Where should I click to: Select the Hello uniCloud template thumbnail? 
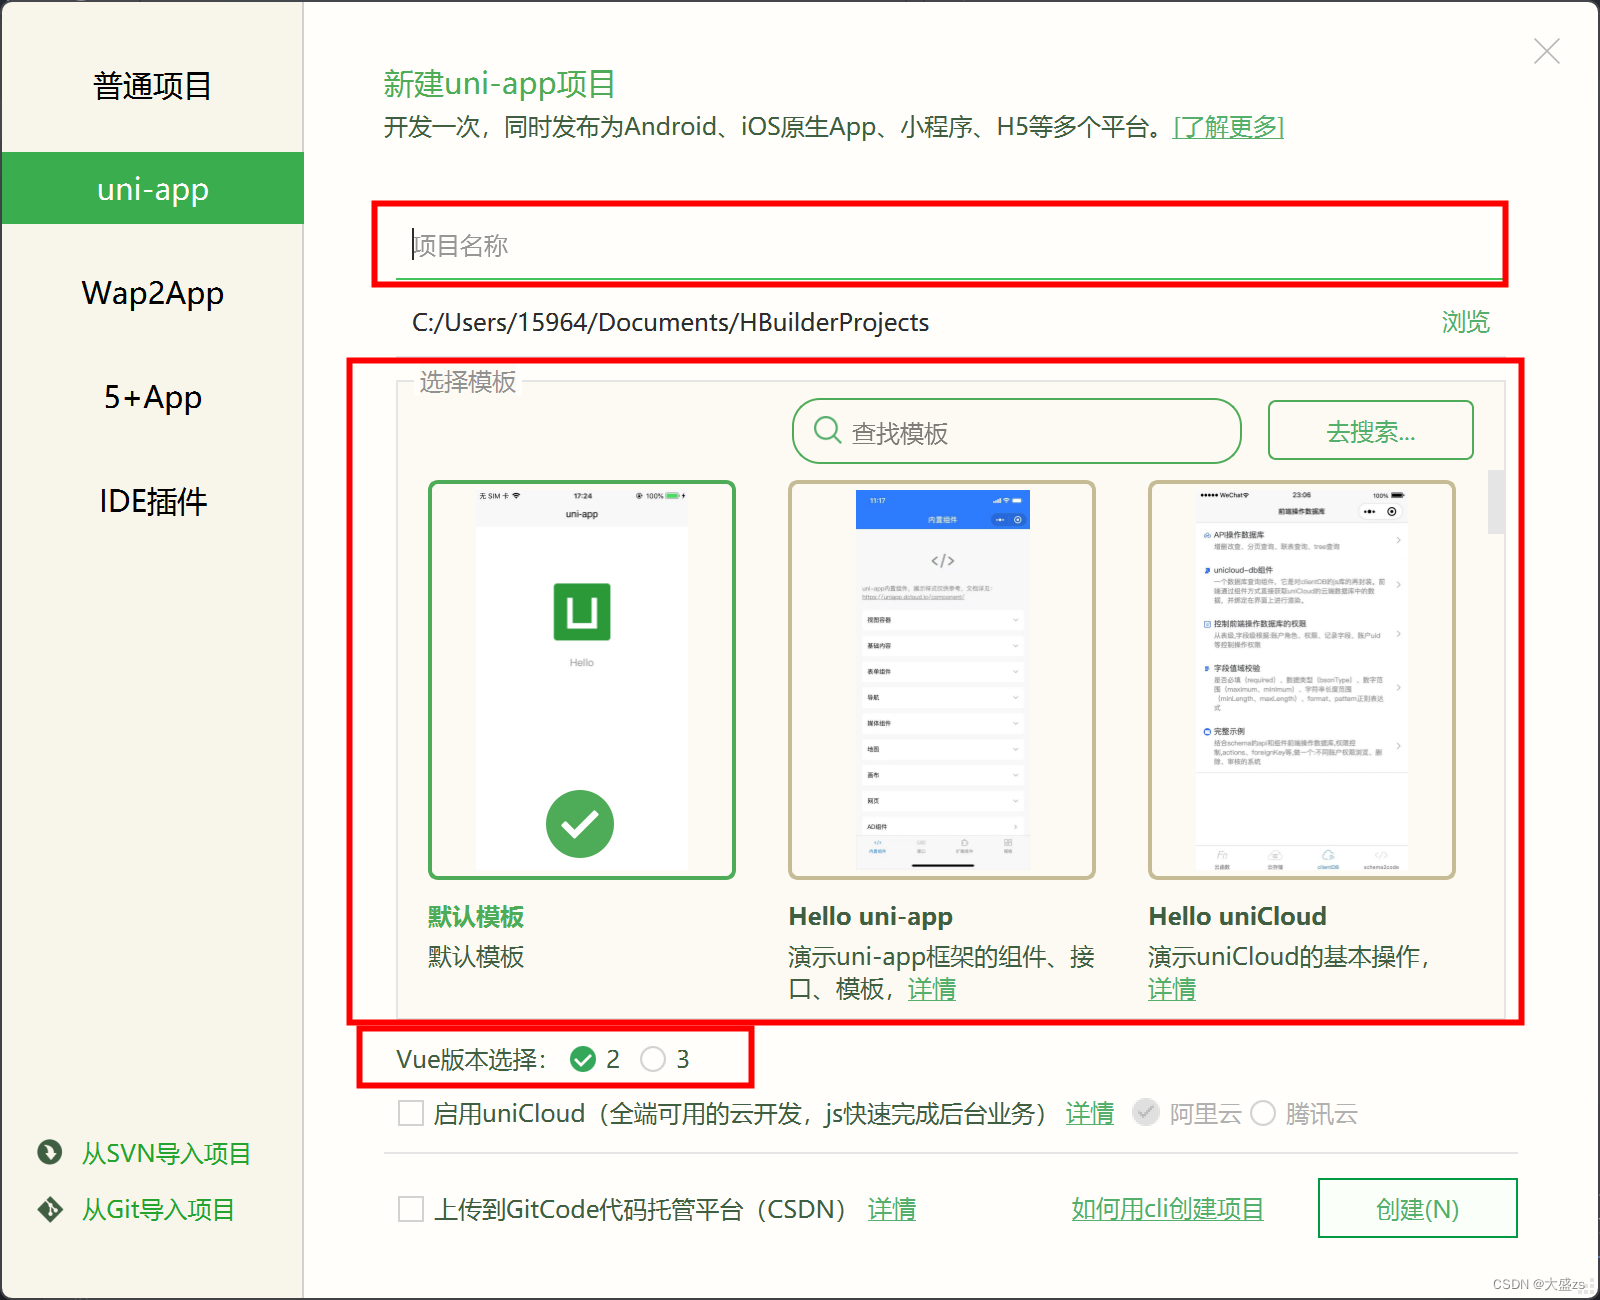[x=1302, y=680]
